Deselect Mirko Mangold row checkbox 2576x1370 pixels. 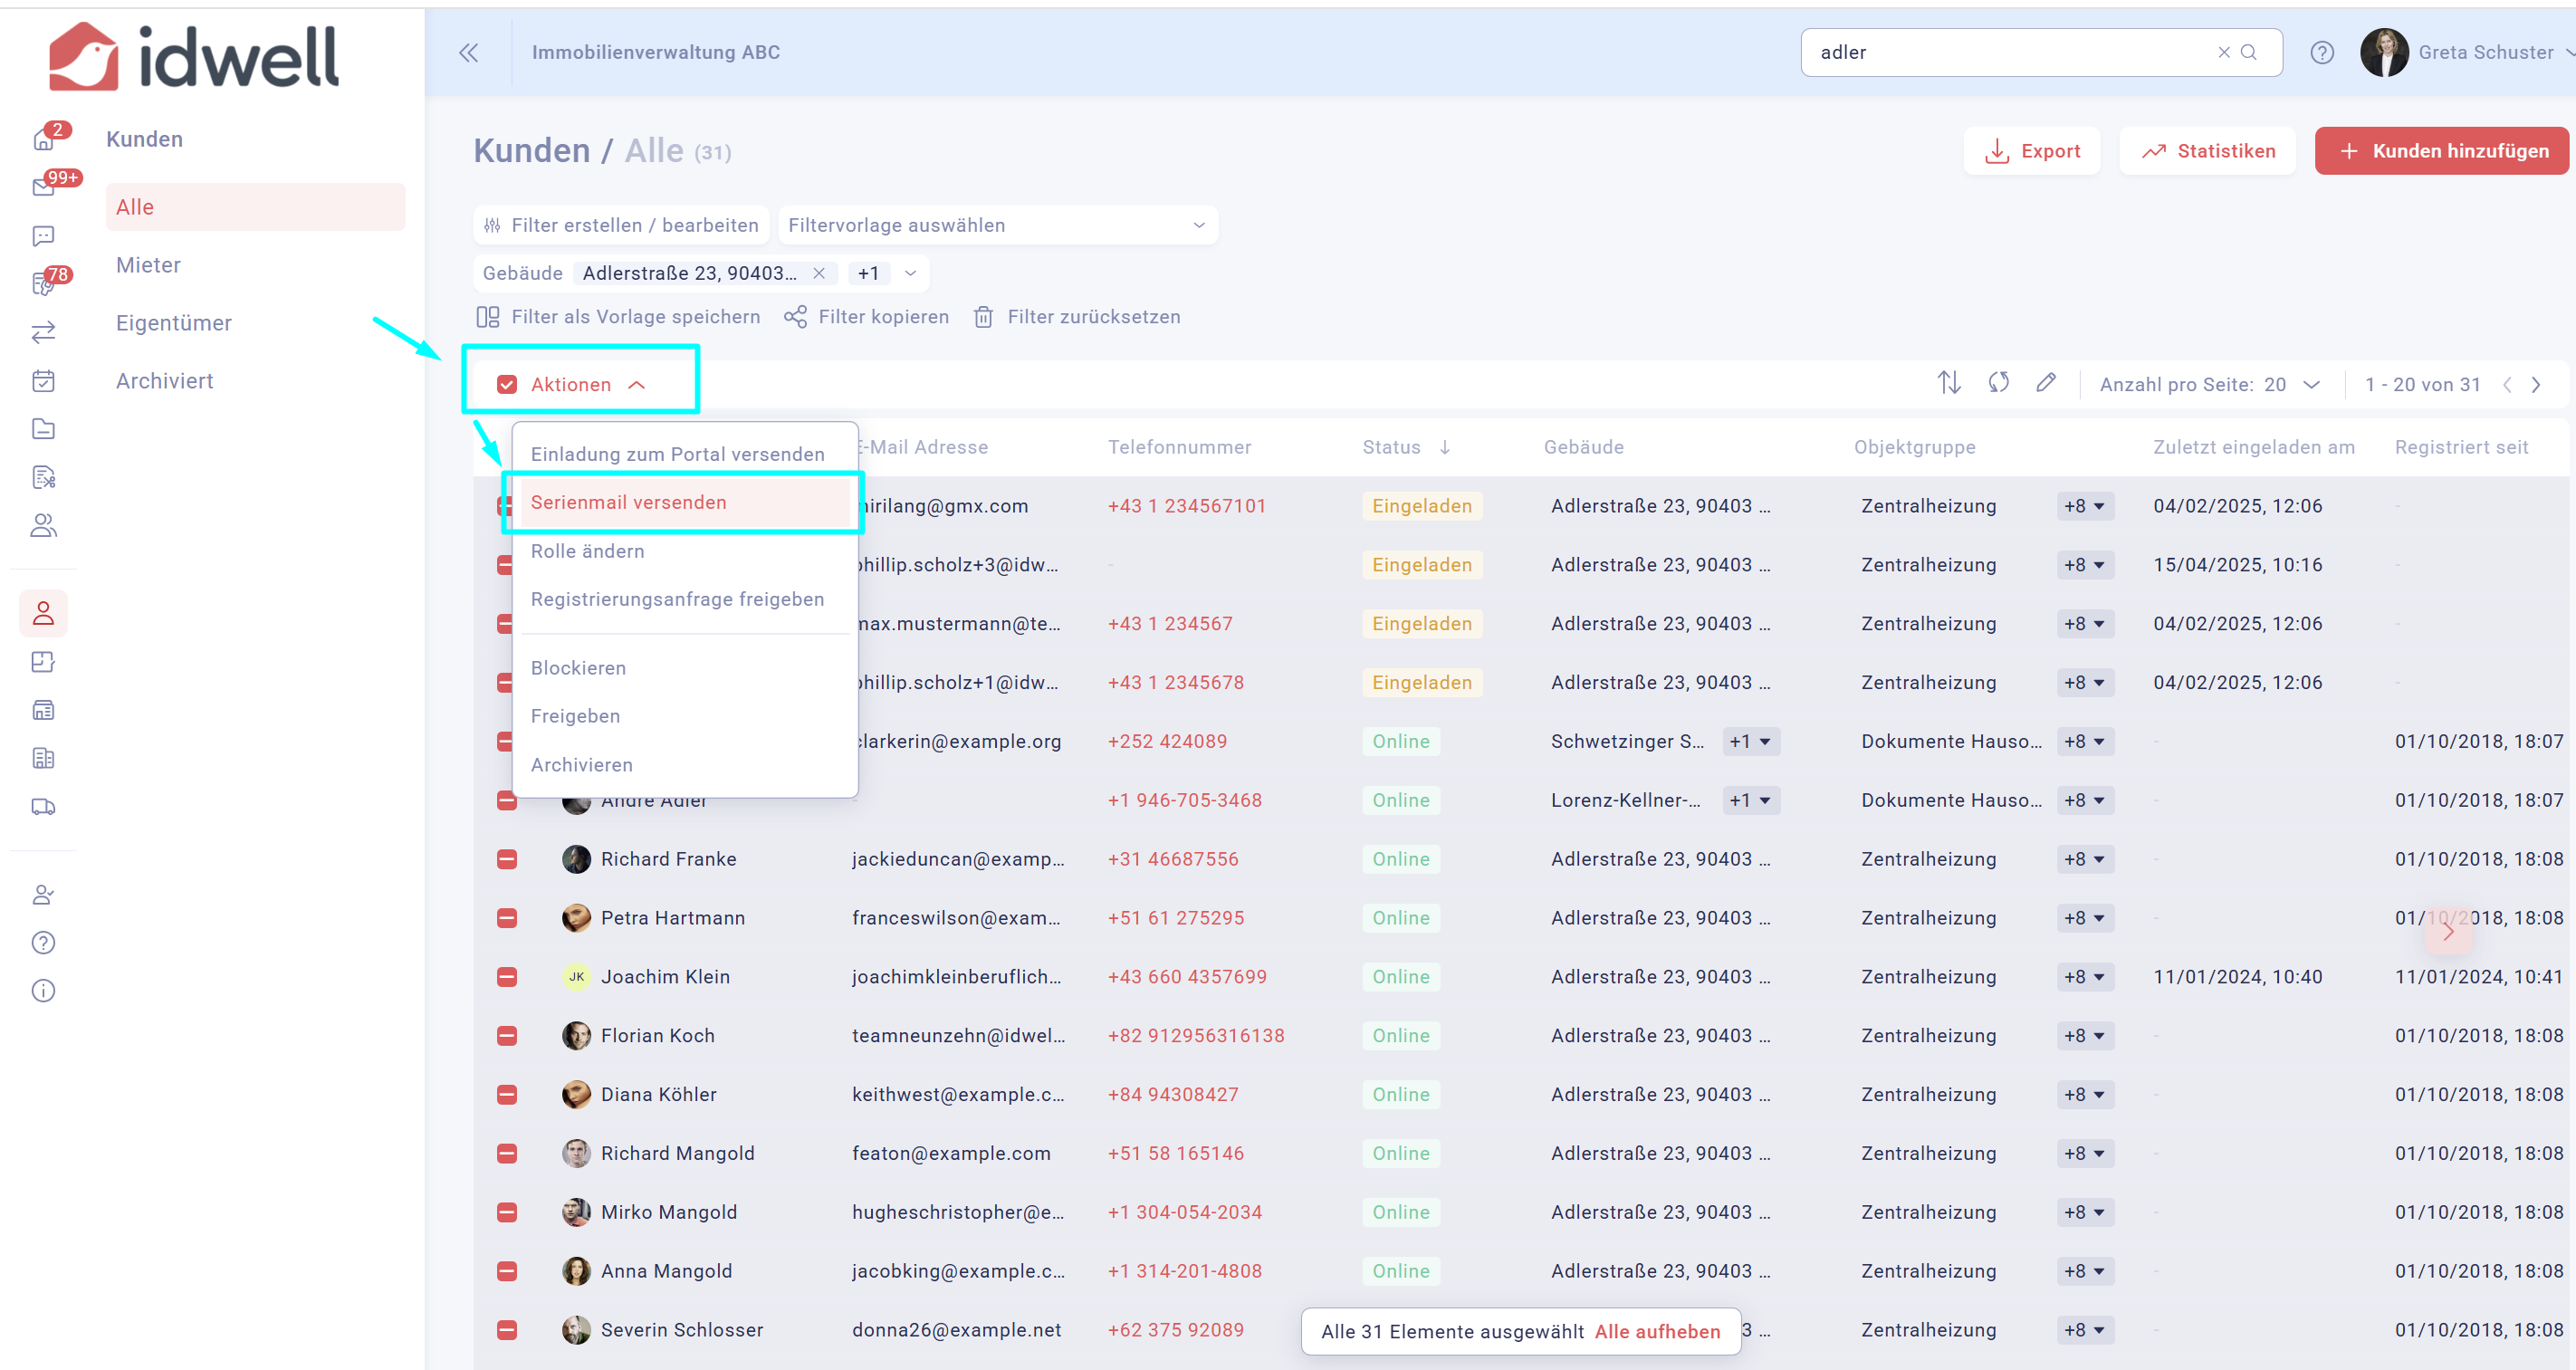[x=507, y=1213]
